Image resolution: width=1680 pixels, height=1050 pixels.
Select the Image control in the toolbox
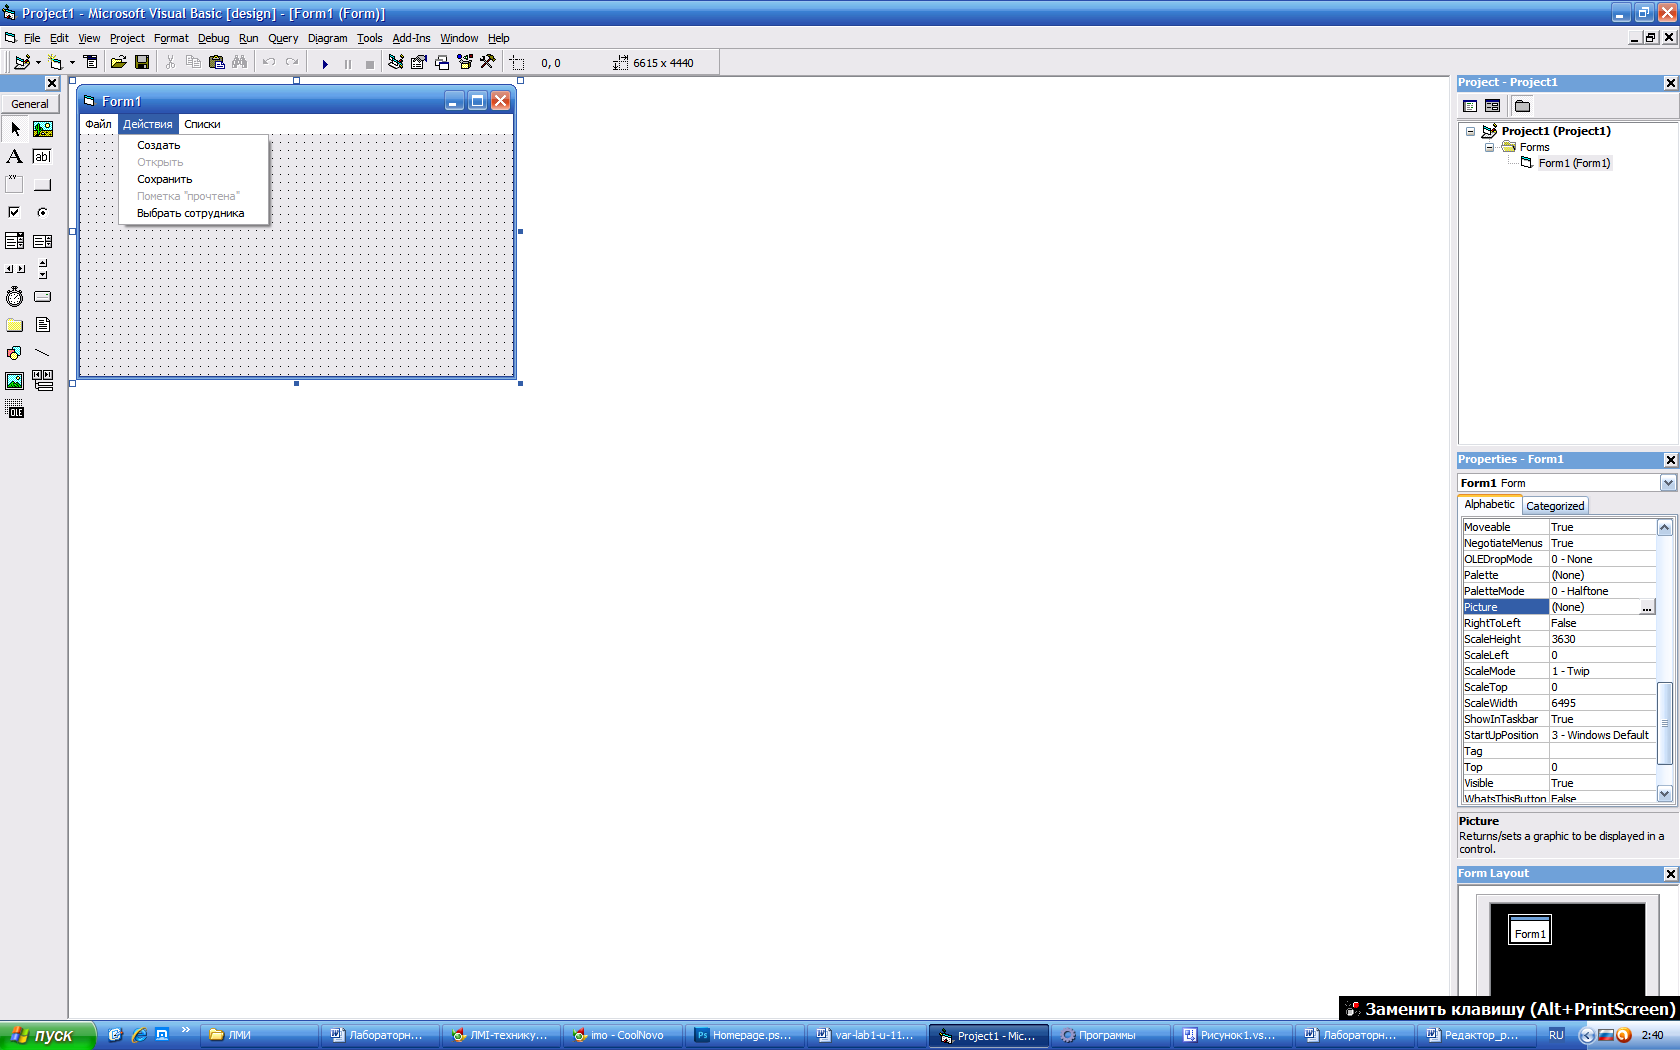15,381
